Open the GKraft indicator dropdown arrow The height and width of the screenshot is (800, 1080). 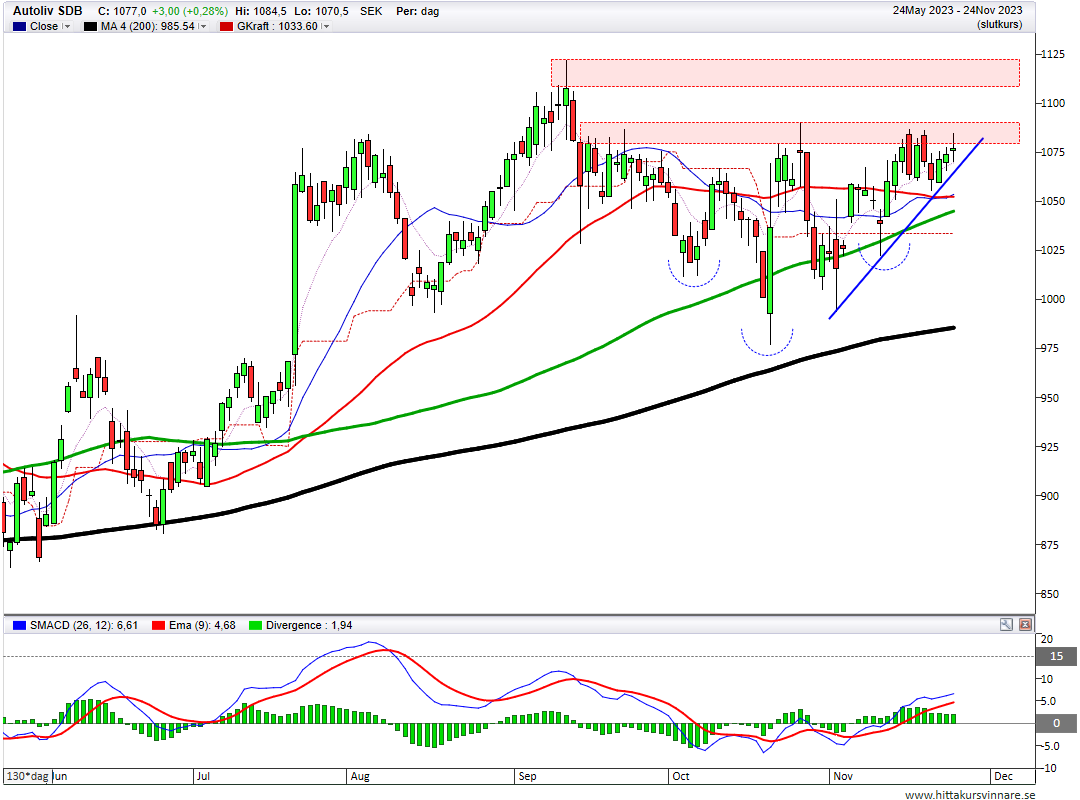coord(325,26)
